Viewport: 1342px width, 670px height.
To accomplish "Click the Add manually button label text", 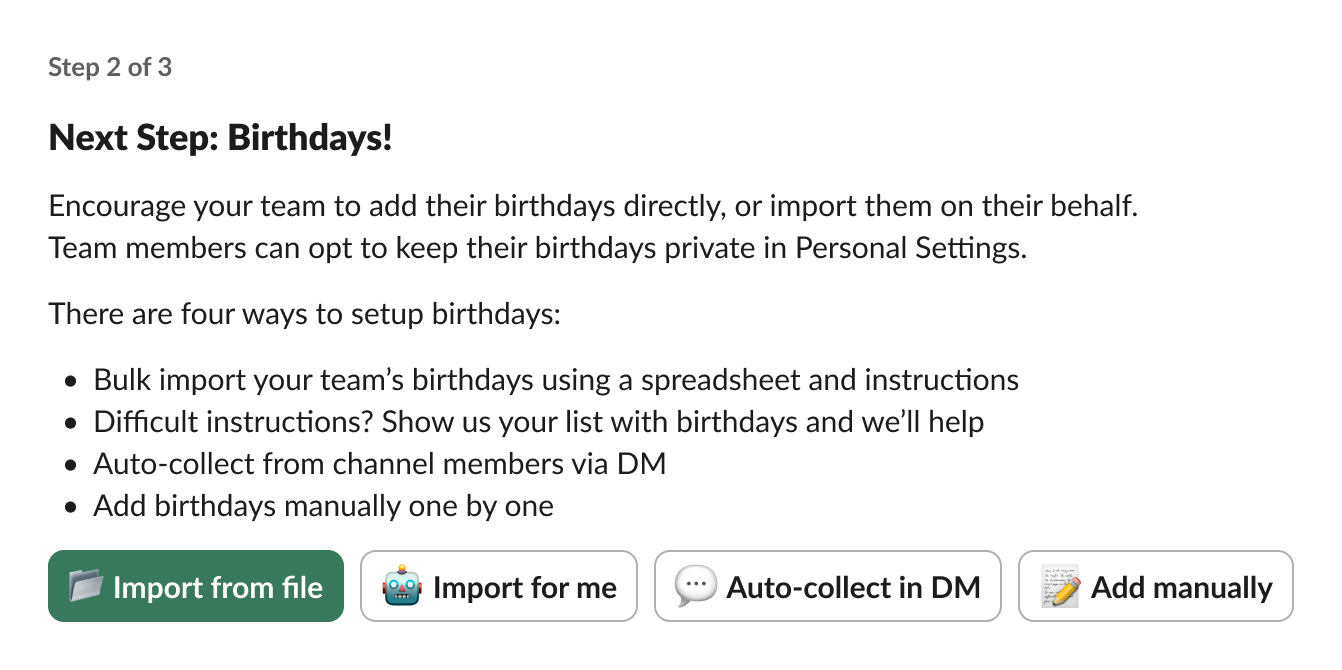I will coord(1182,587).
